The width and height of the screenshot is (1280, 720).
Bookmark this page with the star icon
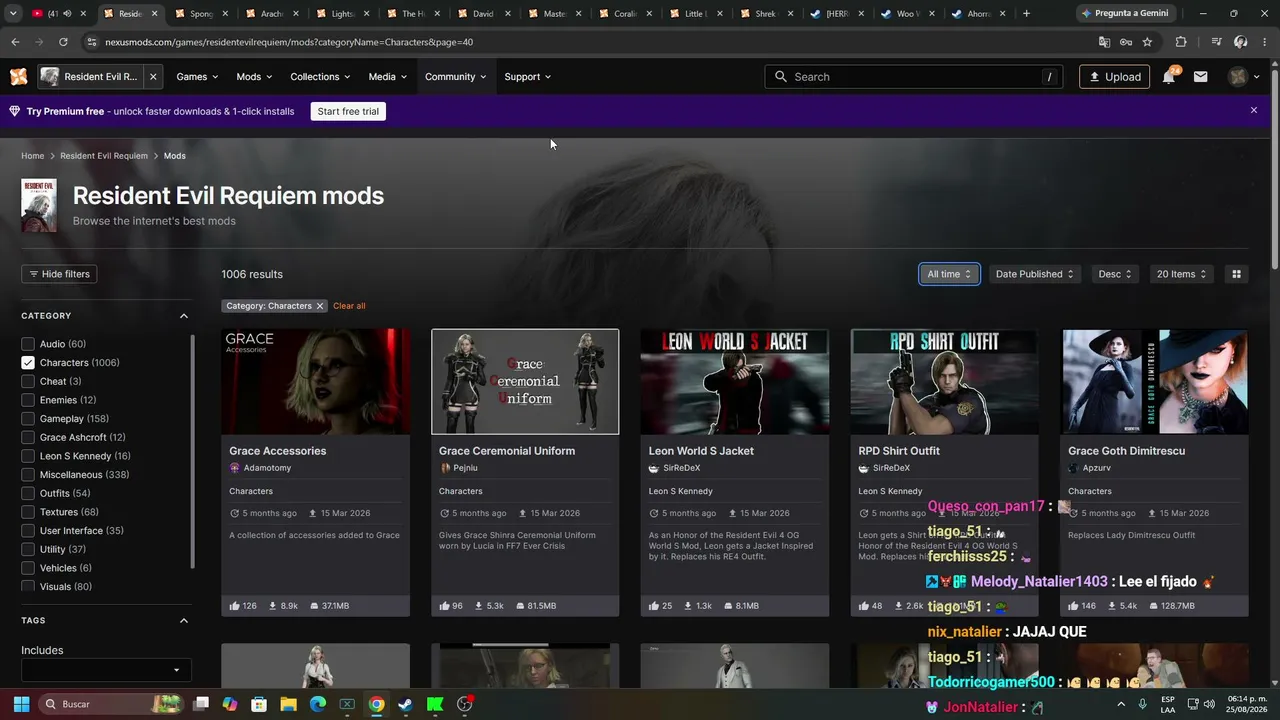click(x=1147, y=42)
